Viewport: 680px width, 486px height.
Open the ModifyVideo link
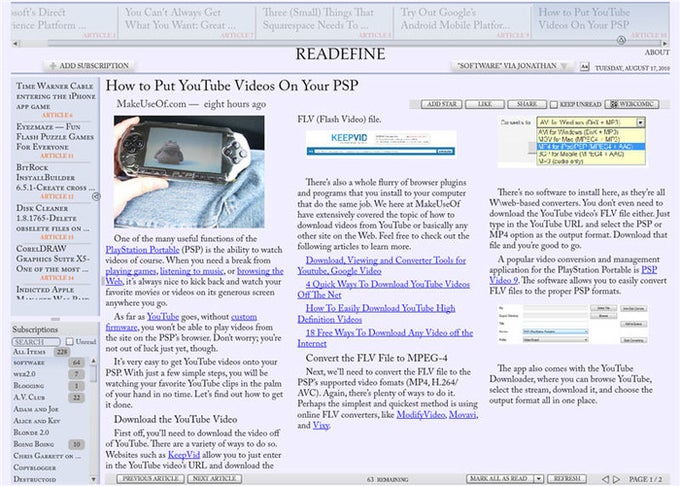pos(421,415)
